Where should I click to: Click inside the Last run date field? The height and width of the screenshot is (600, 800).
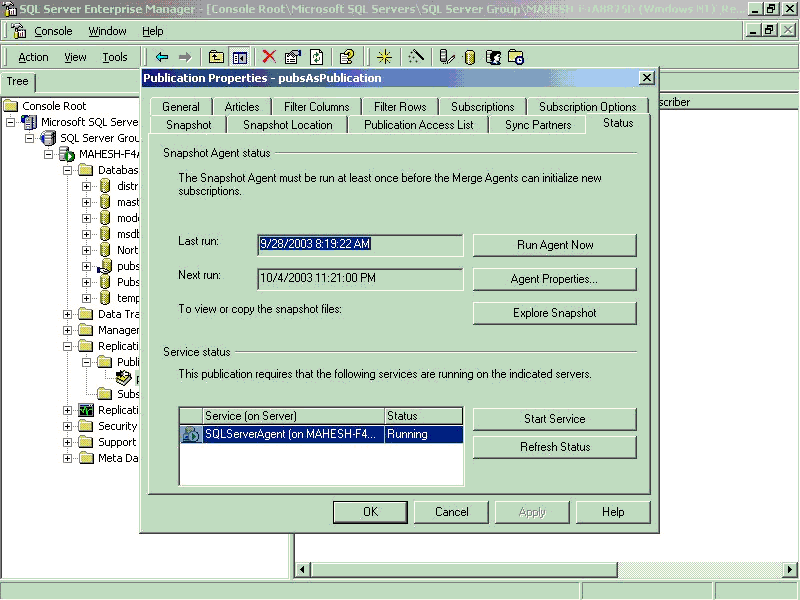[x=360, y=245]
